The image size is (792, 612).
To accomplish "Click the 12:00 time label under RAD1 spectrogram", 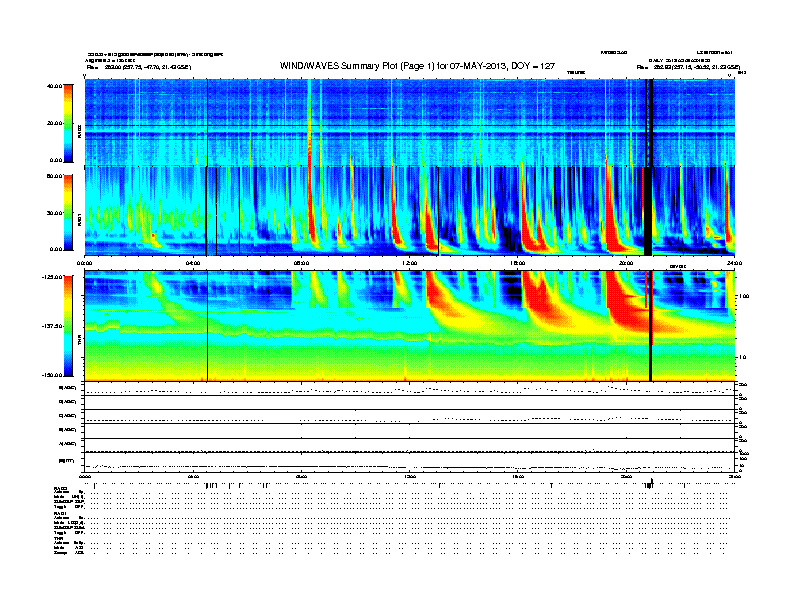I will 410,263.
